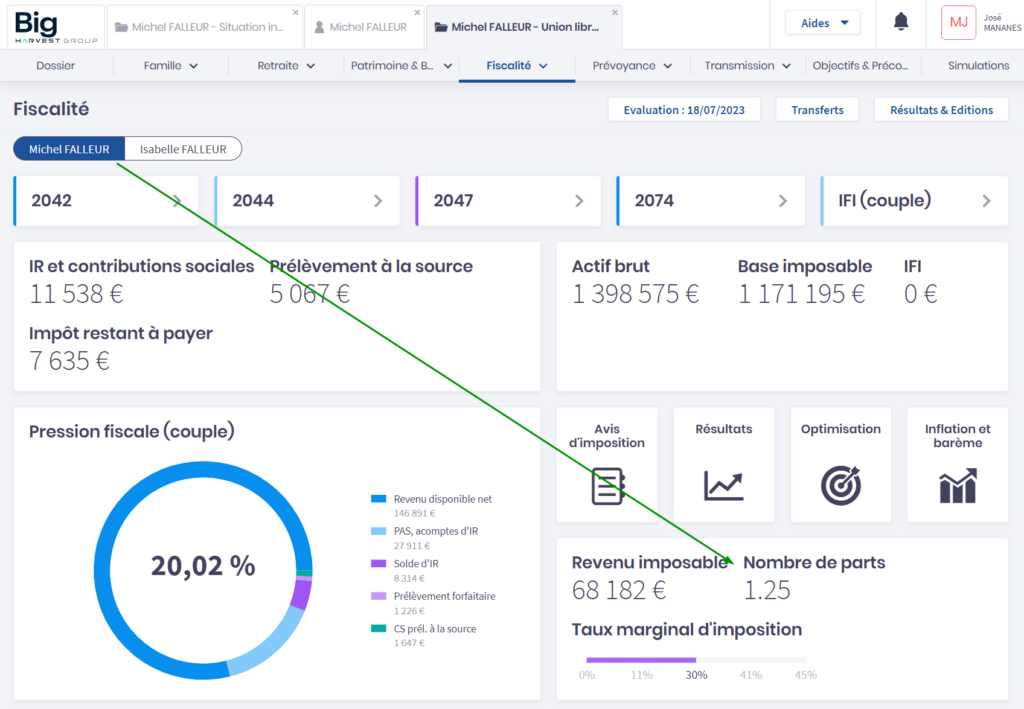The width and height of the screenshot is (1024, 709).
Task: Select Isabelle FALLEUR in person toggle
Action: click(x=183, y=149)
